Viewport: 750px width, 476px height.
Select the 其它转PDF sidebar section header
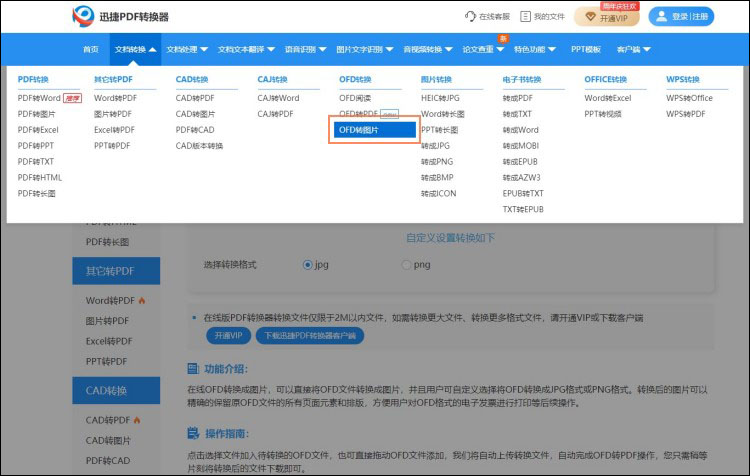[116, 271]
